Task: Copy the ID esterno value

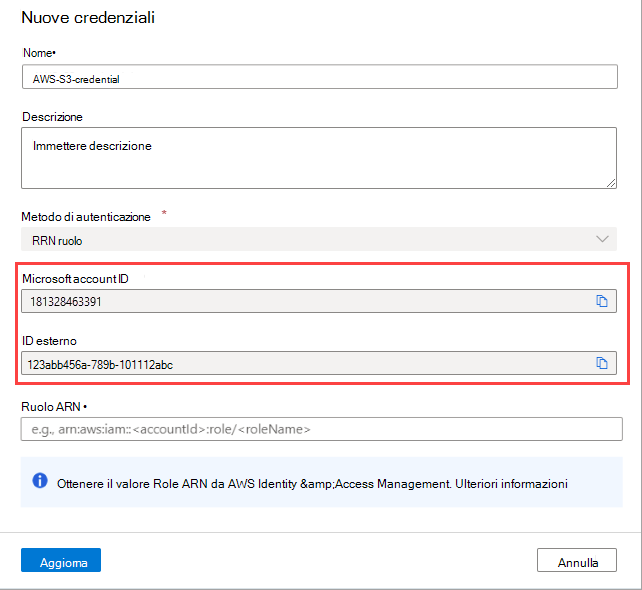Action: (602, 364)
